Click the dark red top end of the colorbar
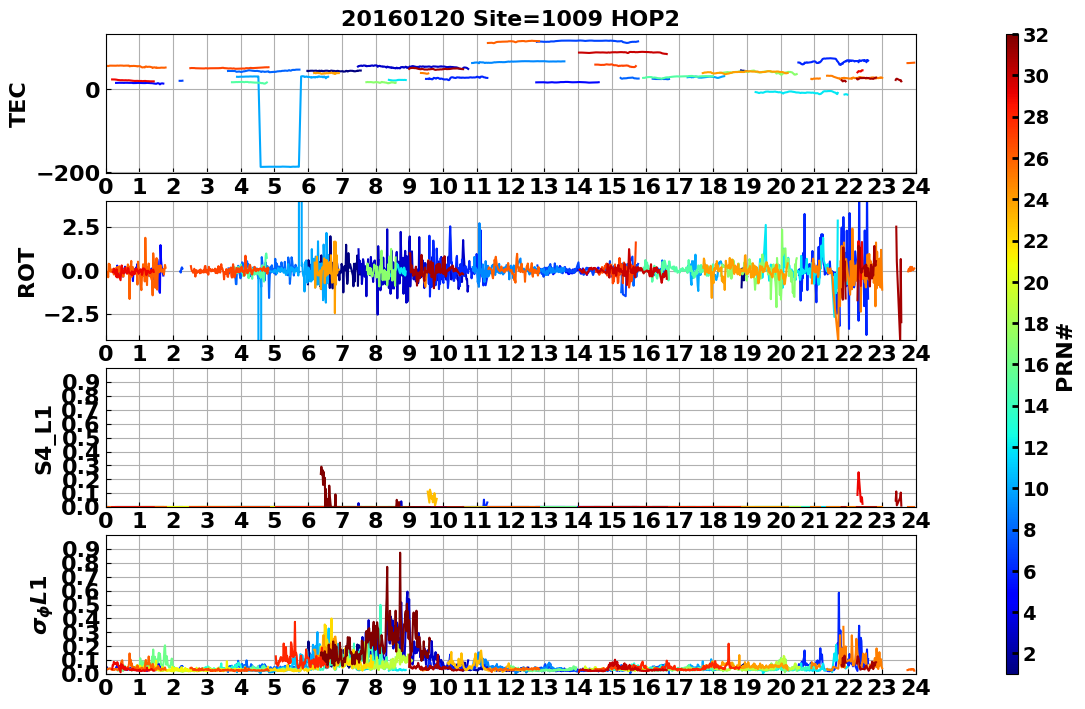 [1012, 42]
